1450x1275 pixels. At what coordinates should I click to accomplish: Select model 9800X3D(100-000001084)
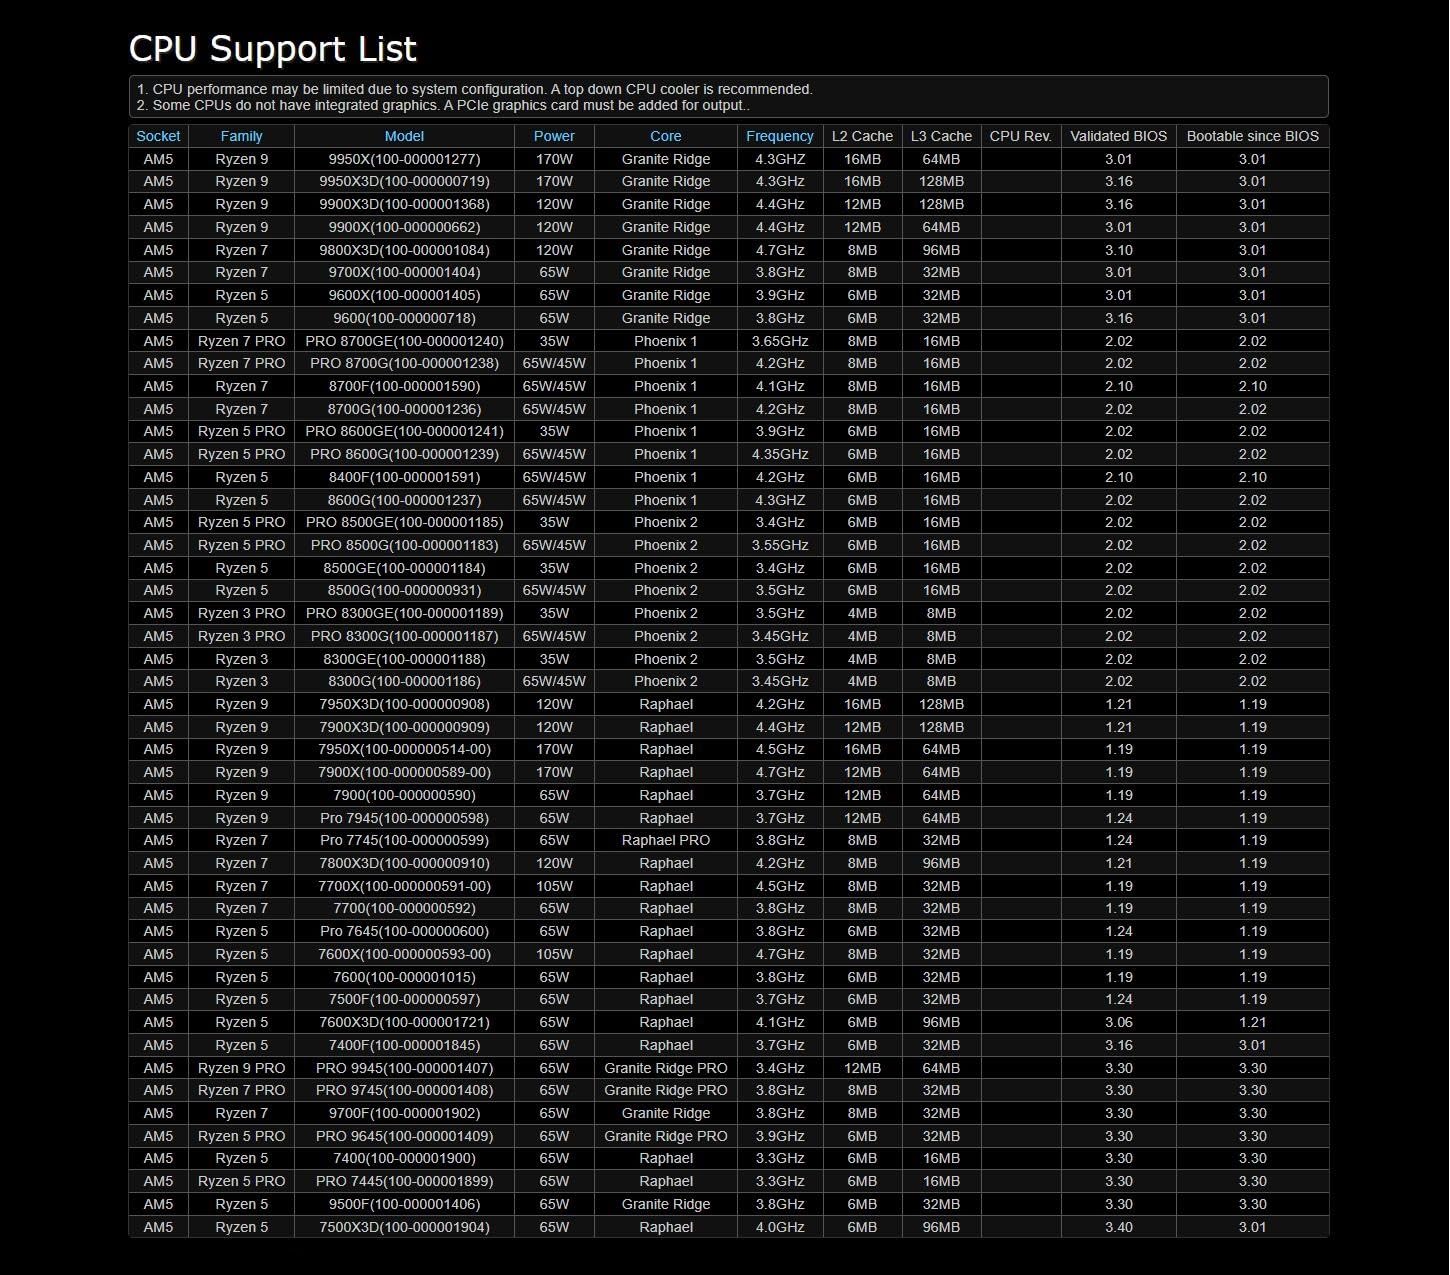(404, 250)
